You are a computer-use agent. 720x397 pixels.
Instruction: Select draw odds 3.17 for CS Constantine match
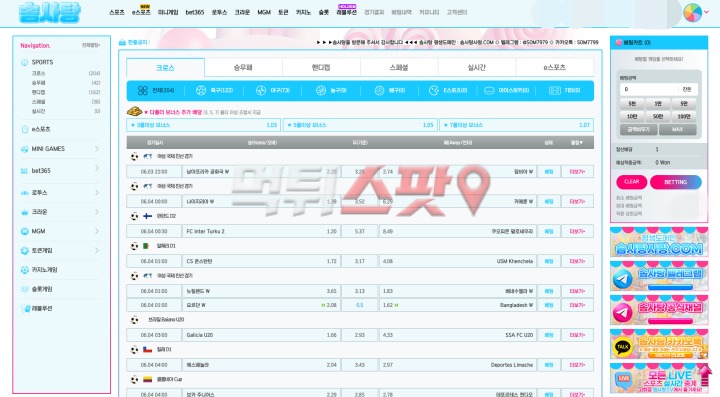pos(360,261)
